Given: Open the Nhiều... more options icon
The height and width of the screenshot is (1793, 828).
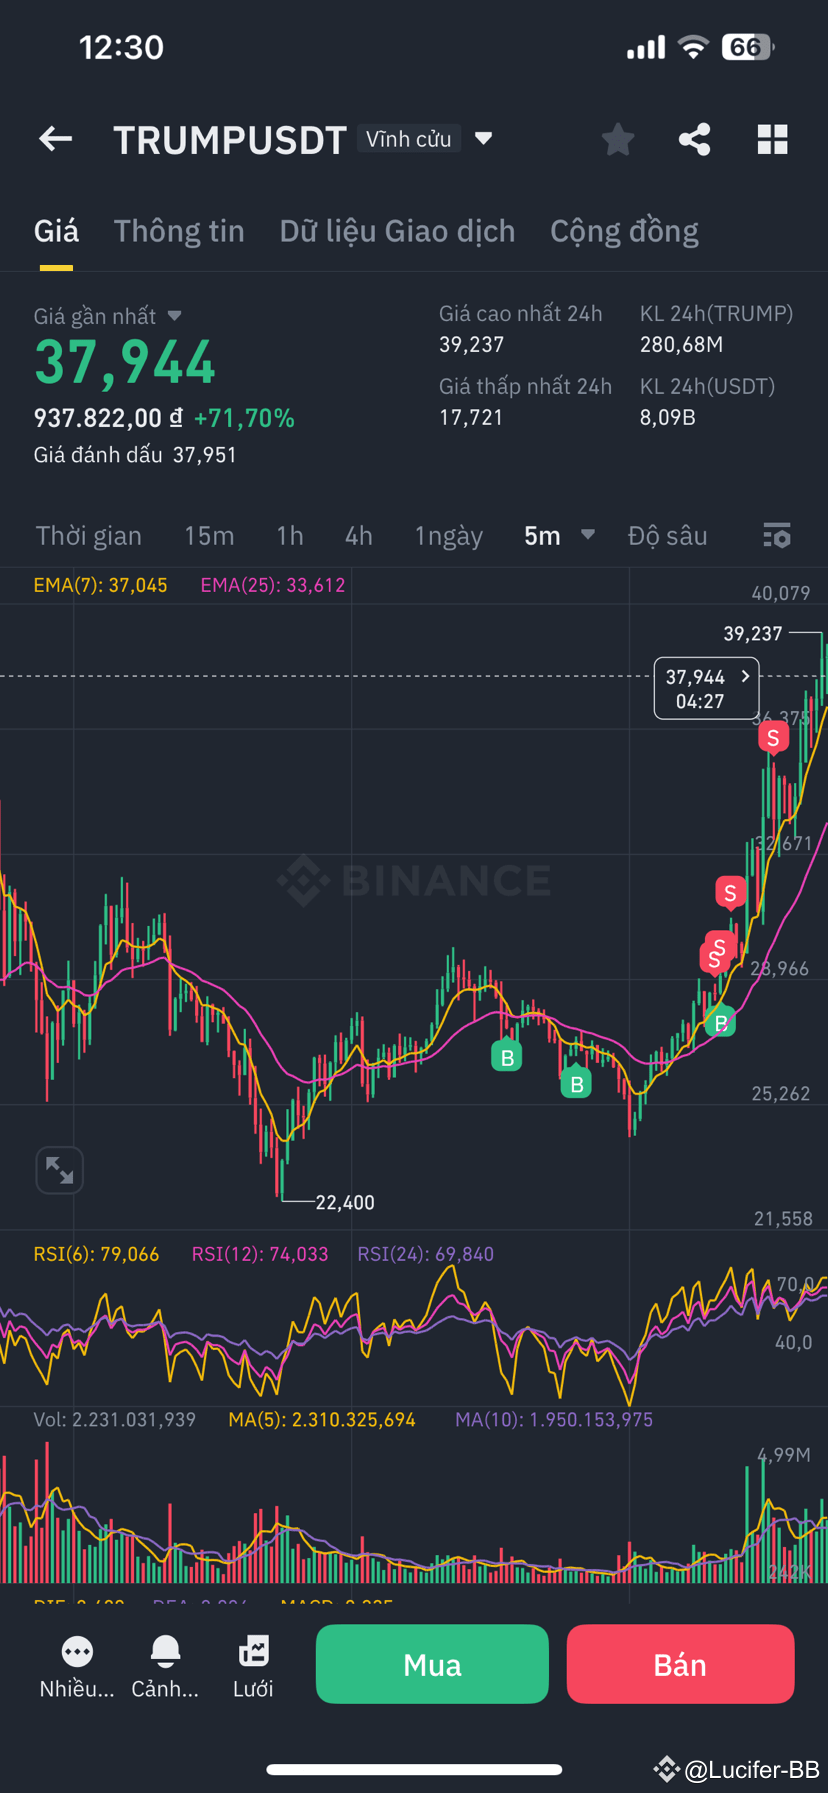Looking at the screenshot, I should [77, 1651].
